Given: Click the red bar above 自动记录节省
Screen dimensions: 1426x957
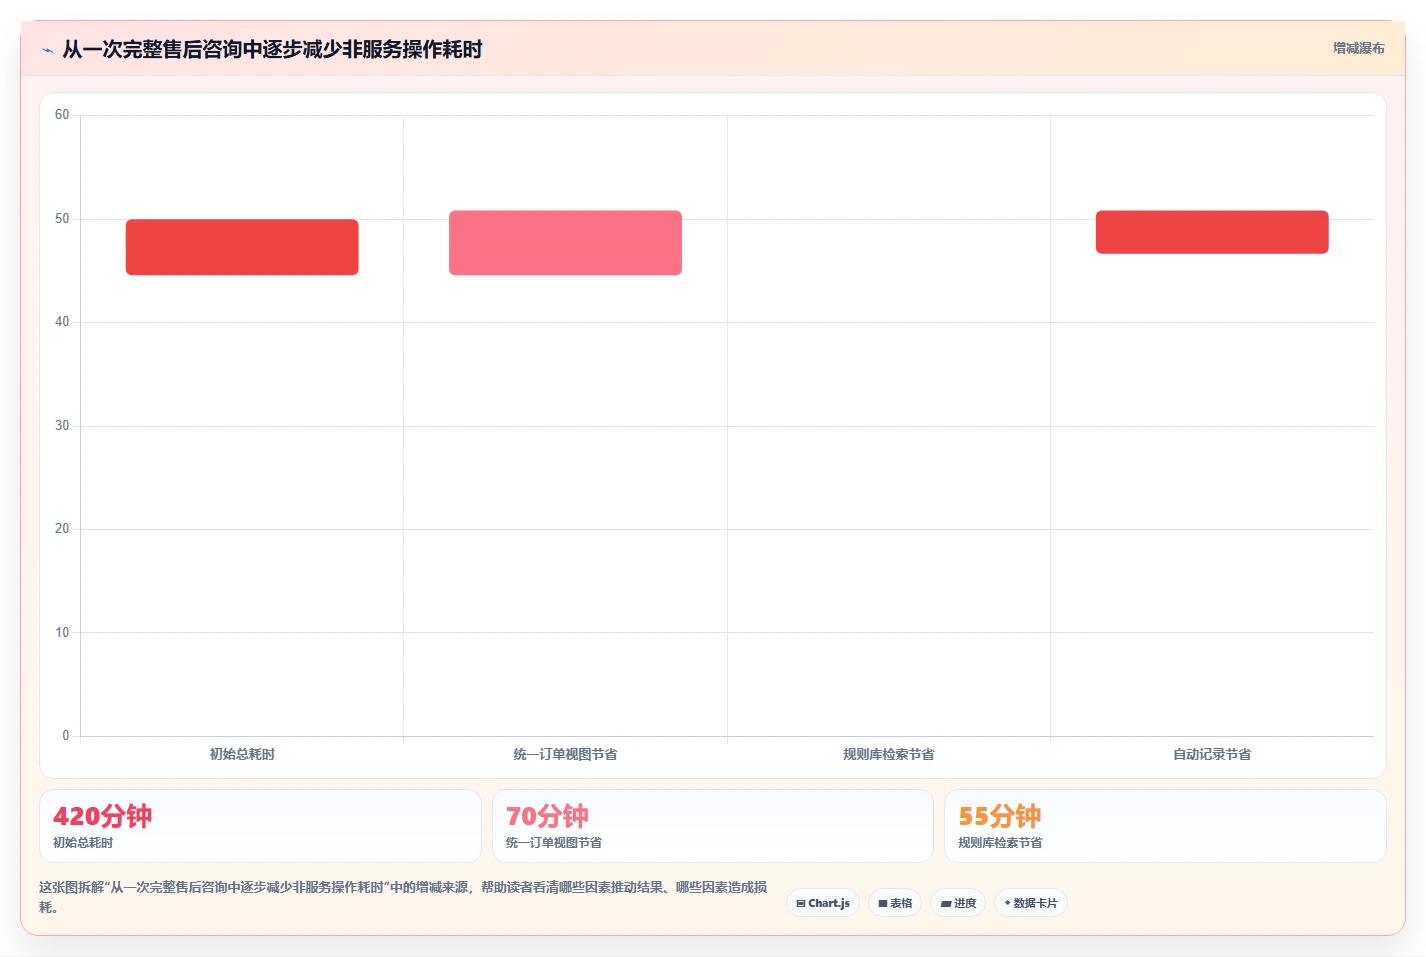Looking at the screenshot, I should click(1212, 232).
